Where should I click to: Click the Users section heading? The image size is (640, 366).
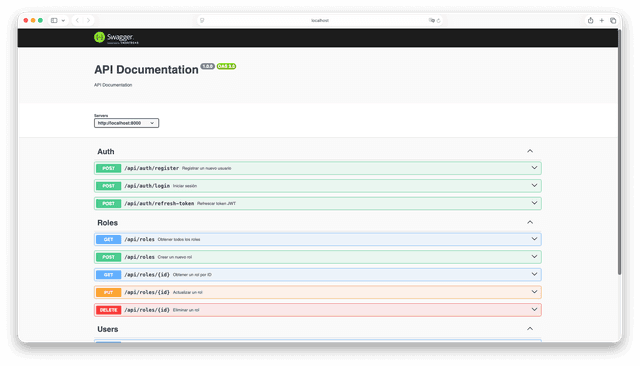point(108,329)
